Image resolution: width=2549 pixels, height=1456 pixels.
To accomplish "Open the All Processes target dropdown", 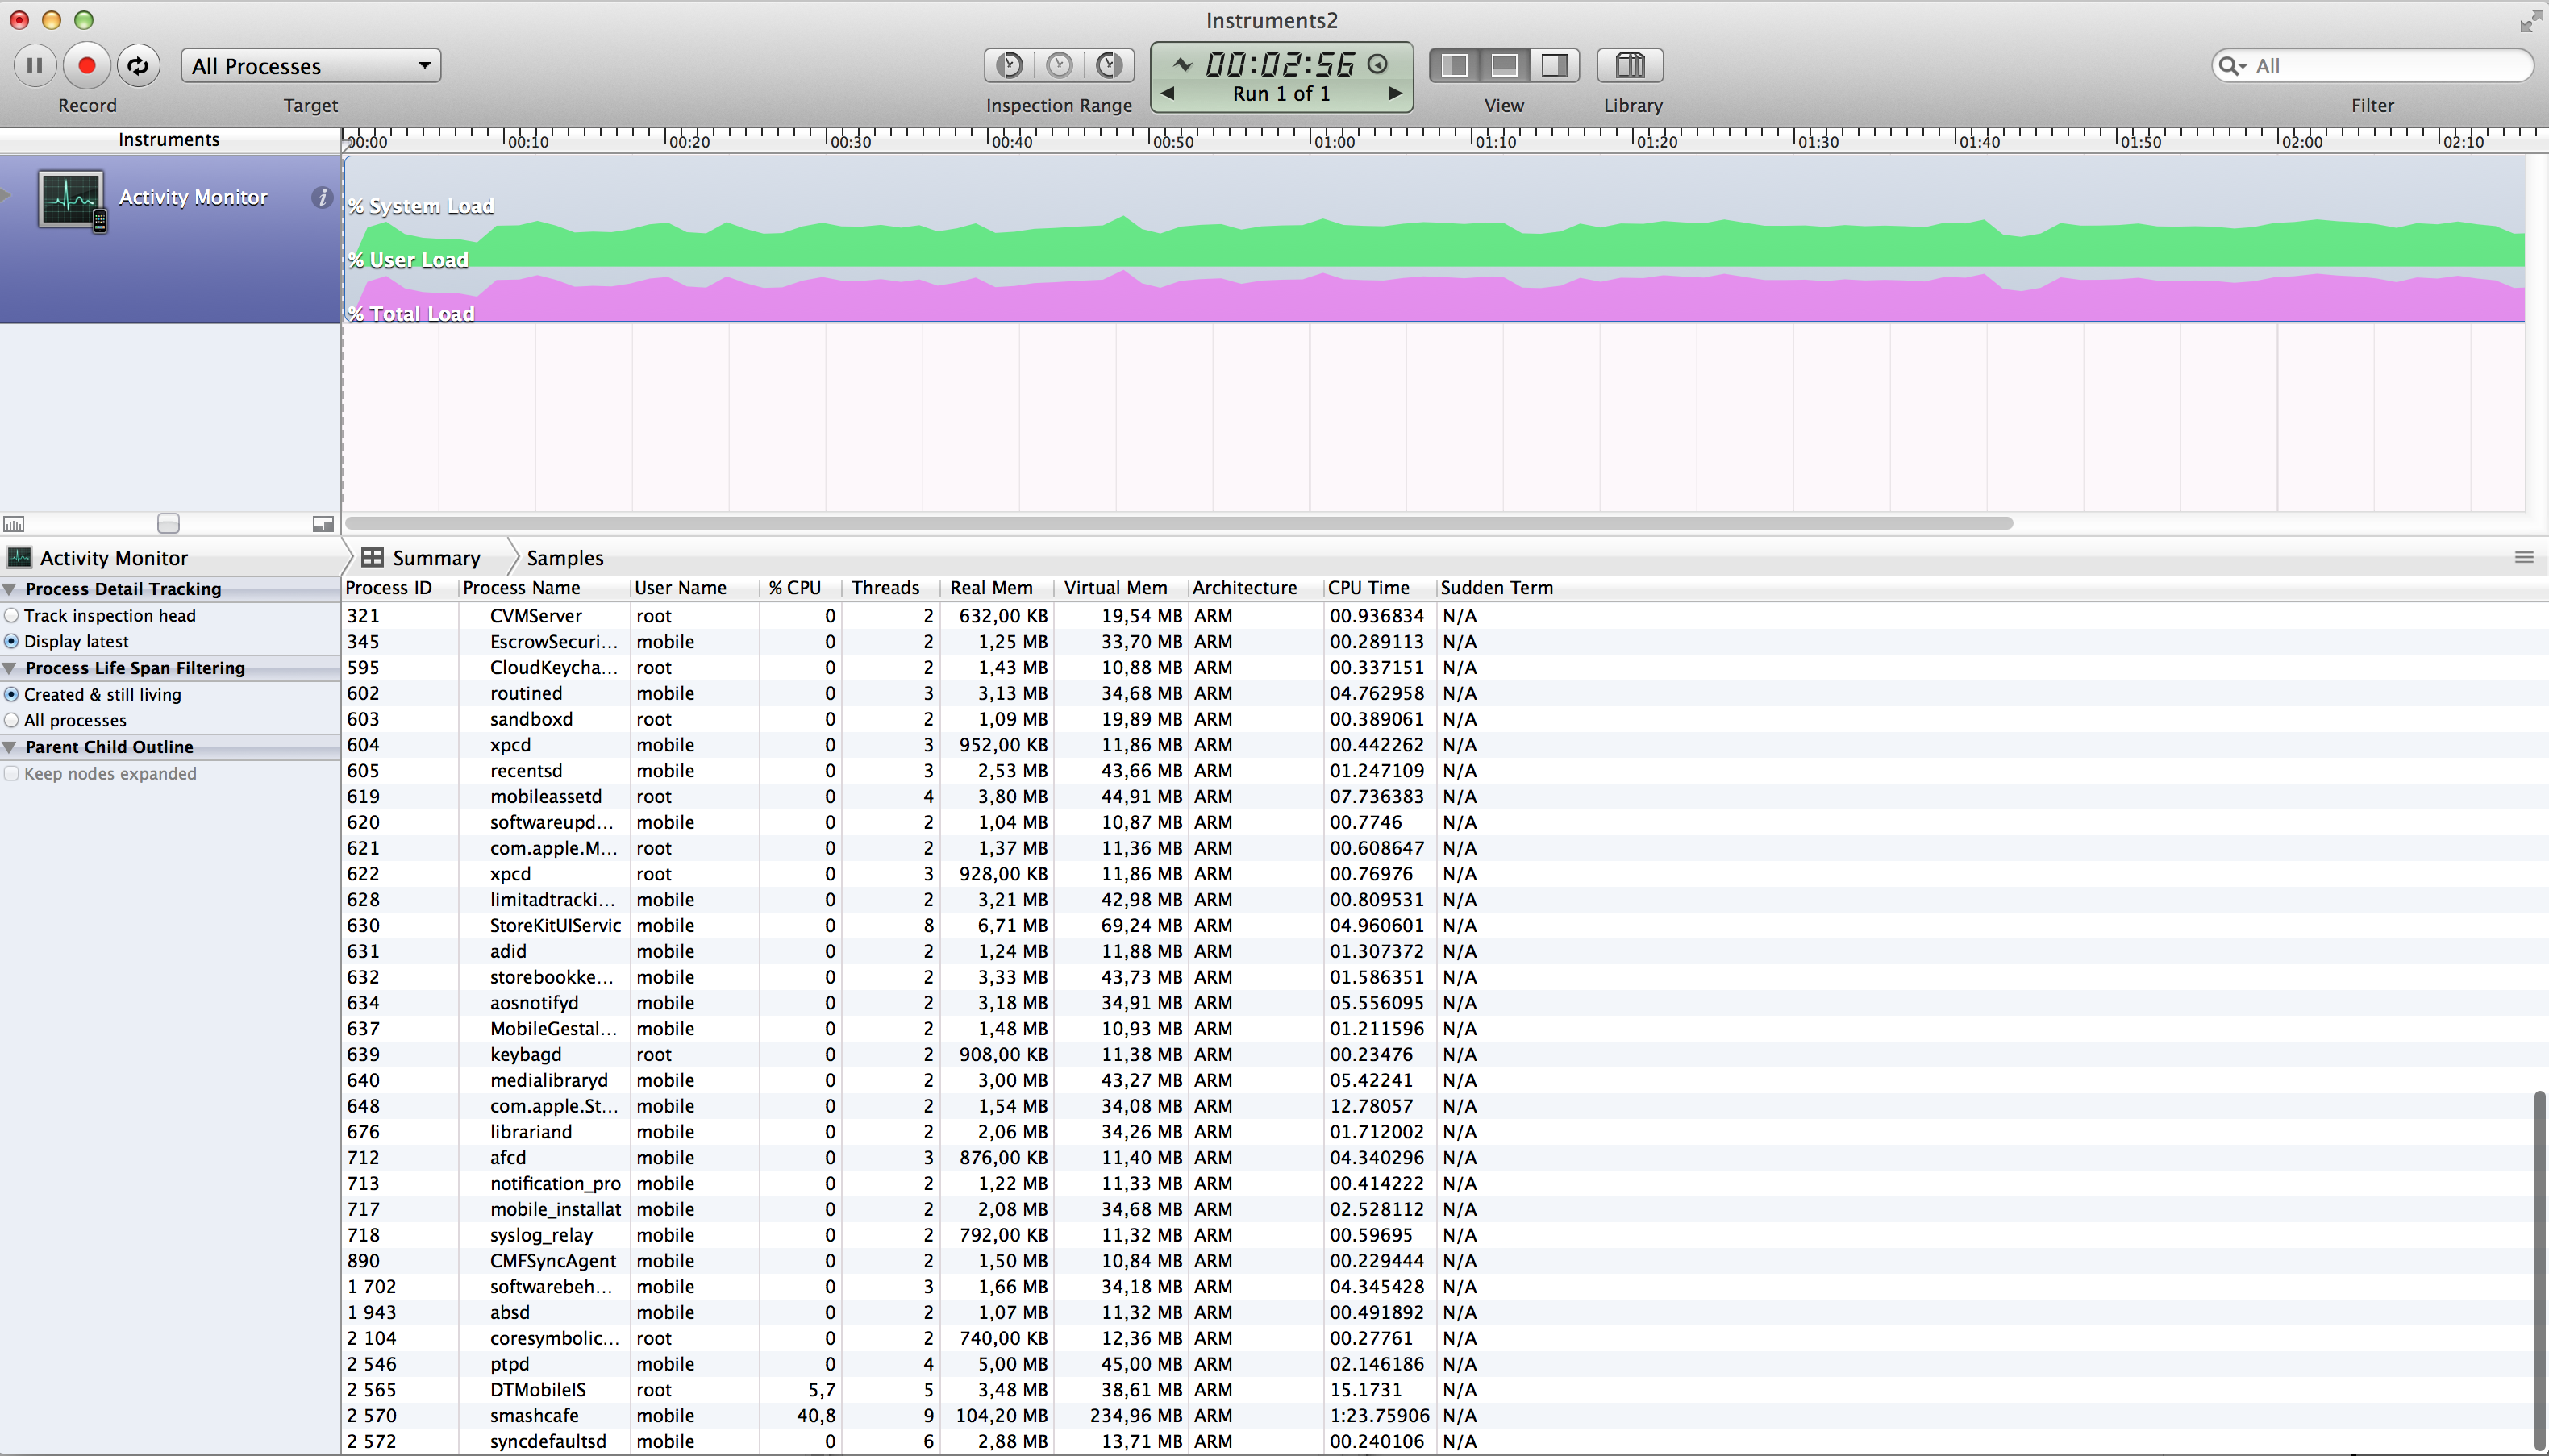I will tap(310, 66).
